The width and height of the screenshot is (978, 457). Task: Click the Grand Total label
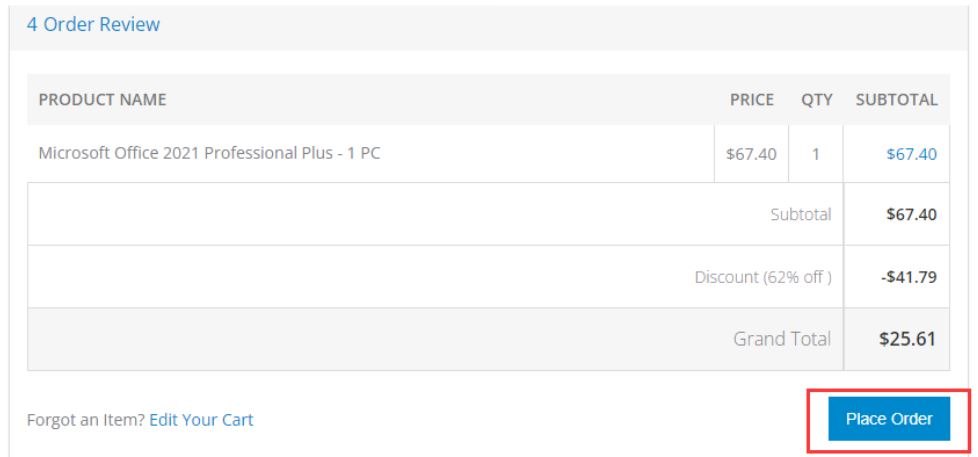(x=781, y=339)
